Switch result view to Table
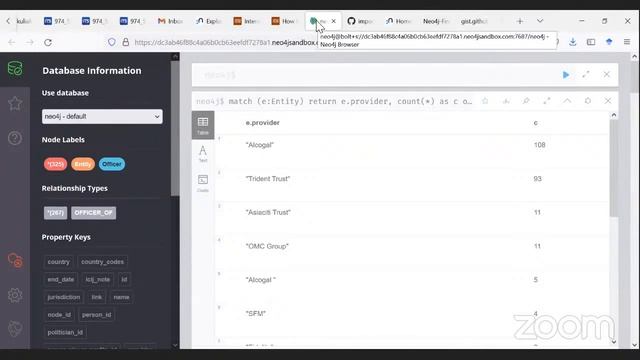 click(x=203, y=125)
